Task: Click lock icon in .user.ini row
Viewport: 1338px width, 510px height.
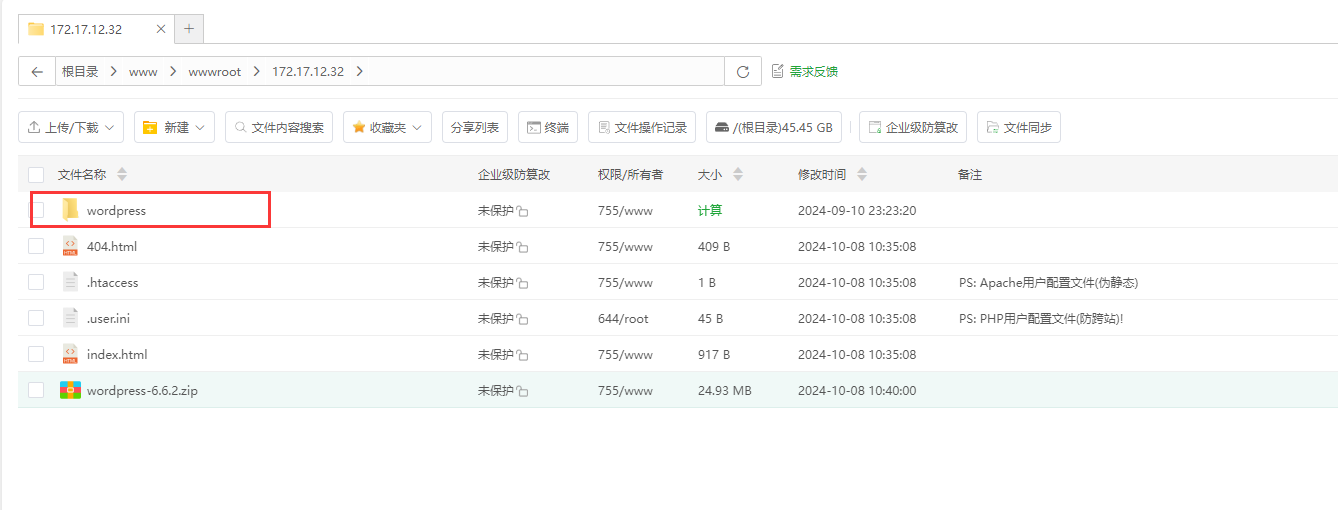Action: (x=522, y=319)
